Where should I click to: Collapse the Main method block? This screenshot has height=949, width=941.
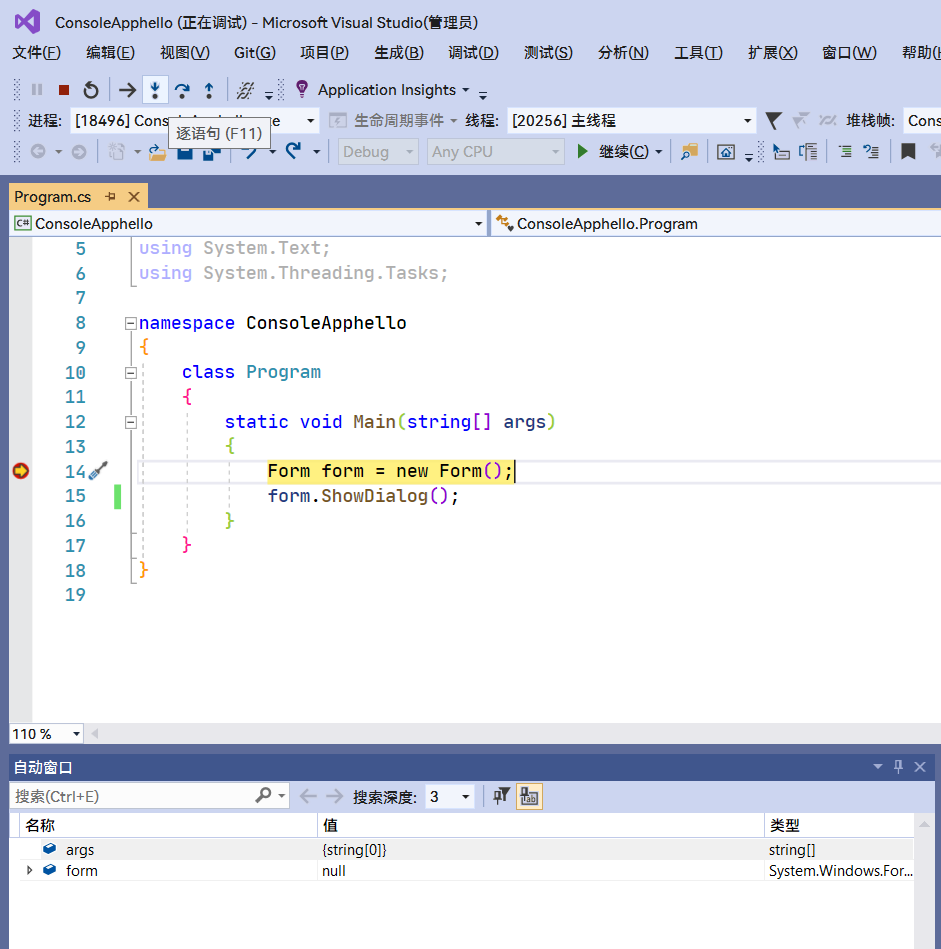[130, 422]
